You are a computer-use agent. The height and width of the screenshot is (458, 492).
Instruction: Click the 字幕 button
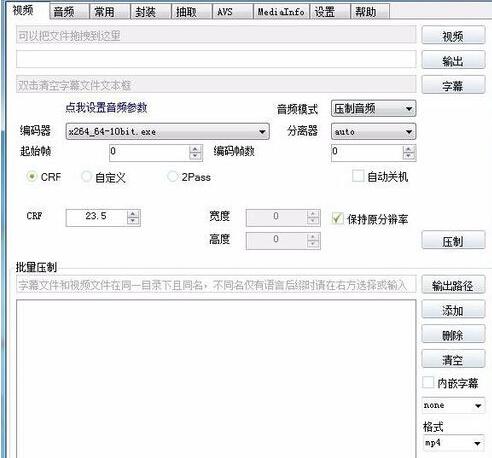[x=453, y=85]
